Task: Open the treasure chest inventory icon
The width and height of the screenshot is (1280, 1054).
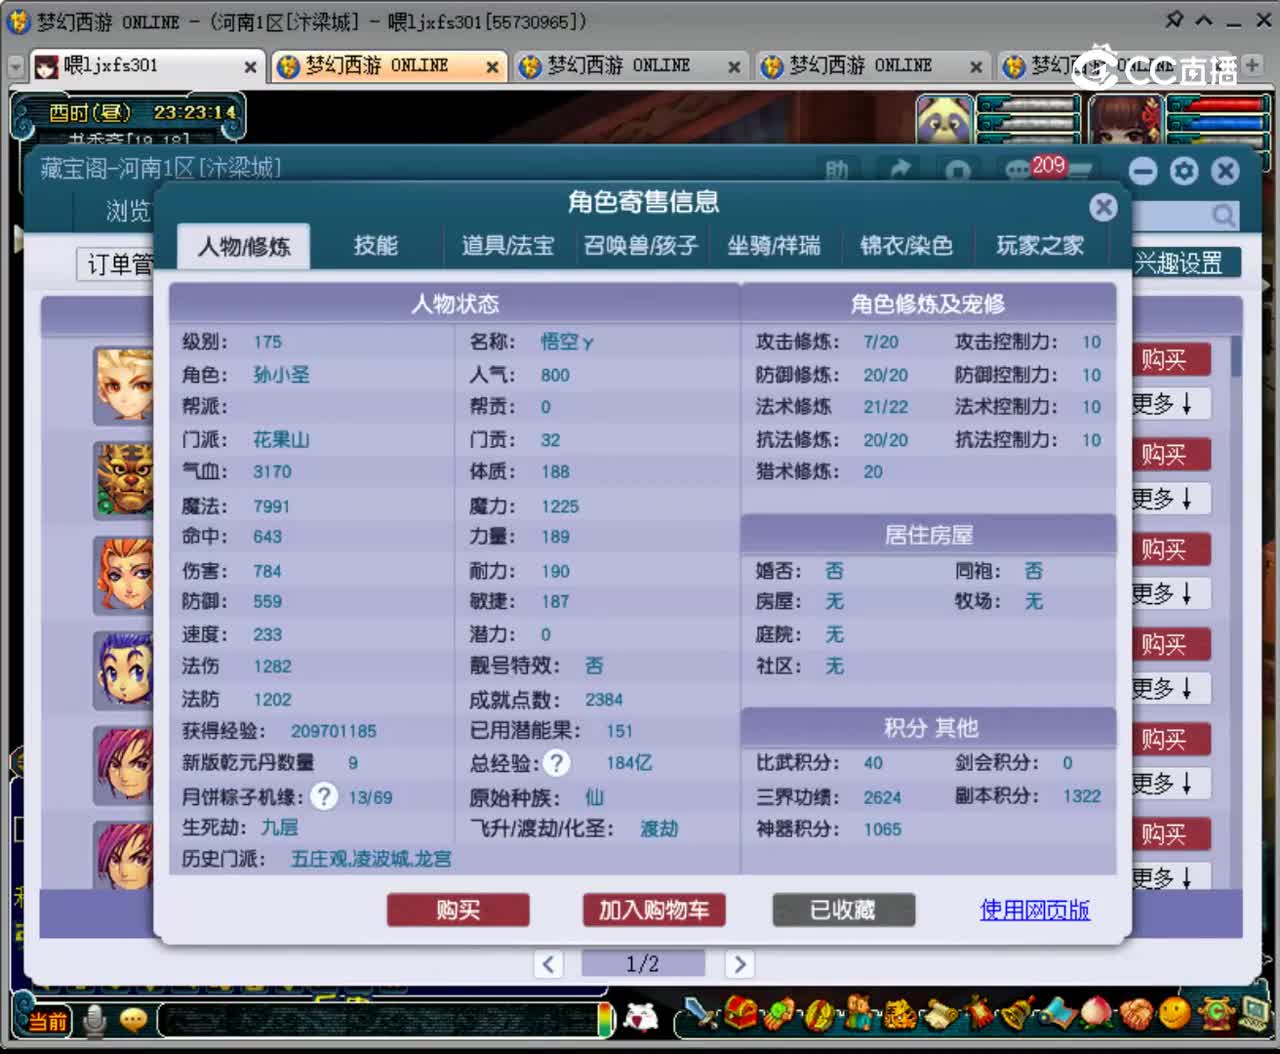Action: [x=741, y=1015]
